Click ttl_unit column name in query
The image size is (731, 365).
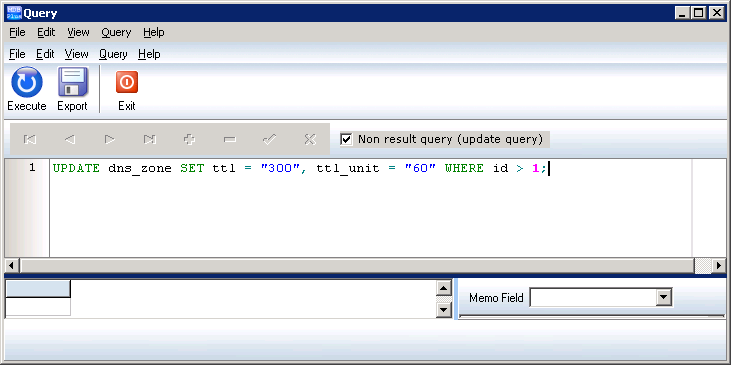pyautogui.click(x=348, y=168)
